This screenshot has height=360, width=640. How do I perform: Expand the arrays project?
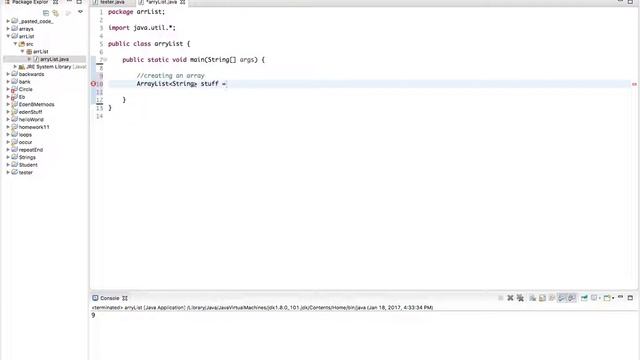click(8, 29)
